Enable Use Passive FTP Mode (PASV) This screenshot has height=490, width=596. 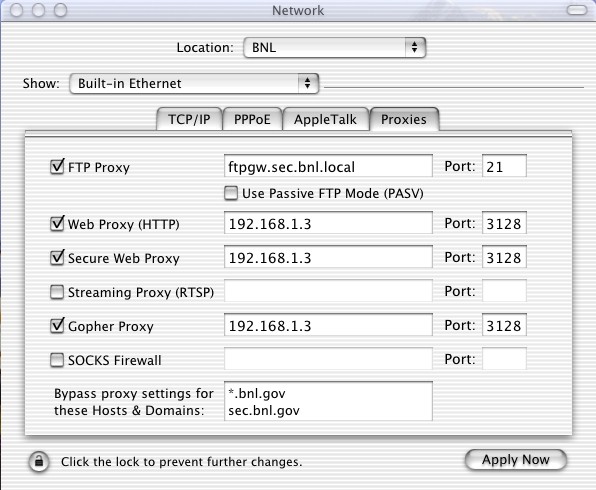click(x=231, y=193)
